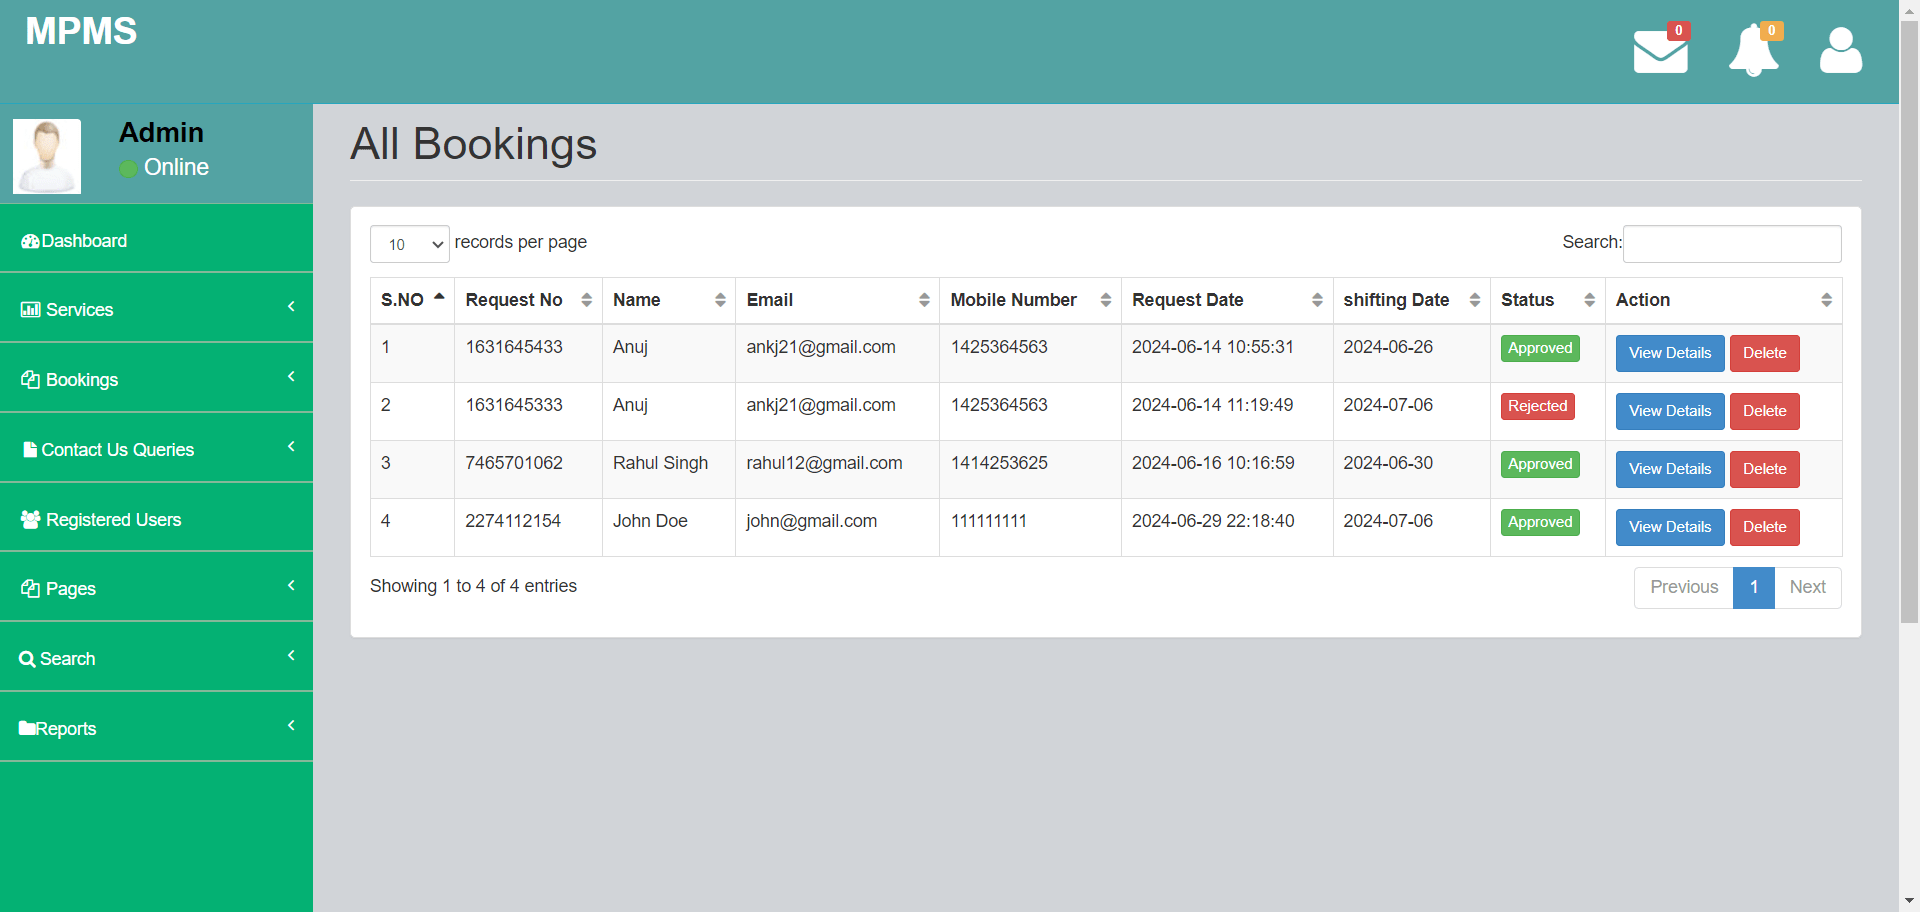The image size is (1920, 912).
Task: Select Pages from the sidebar menu
Action: click(70, 588)
